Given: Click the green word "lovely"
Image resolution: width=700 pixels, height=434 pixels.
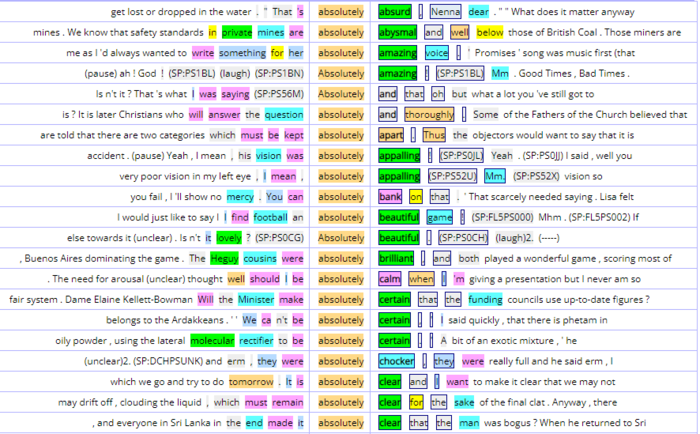Looking at the screenshot, I should (x=229, y=238).
